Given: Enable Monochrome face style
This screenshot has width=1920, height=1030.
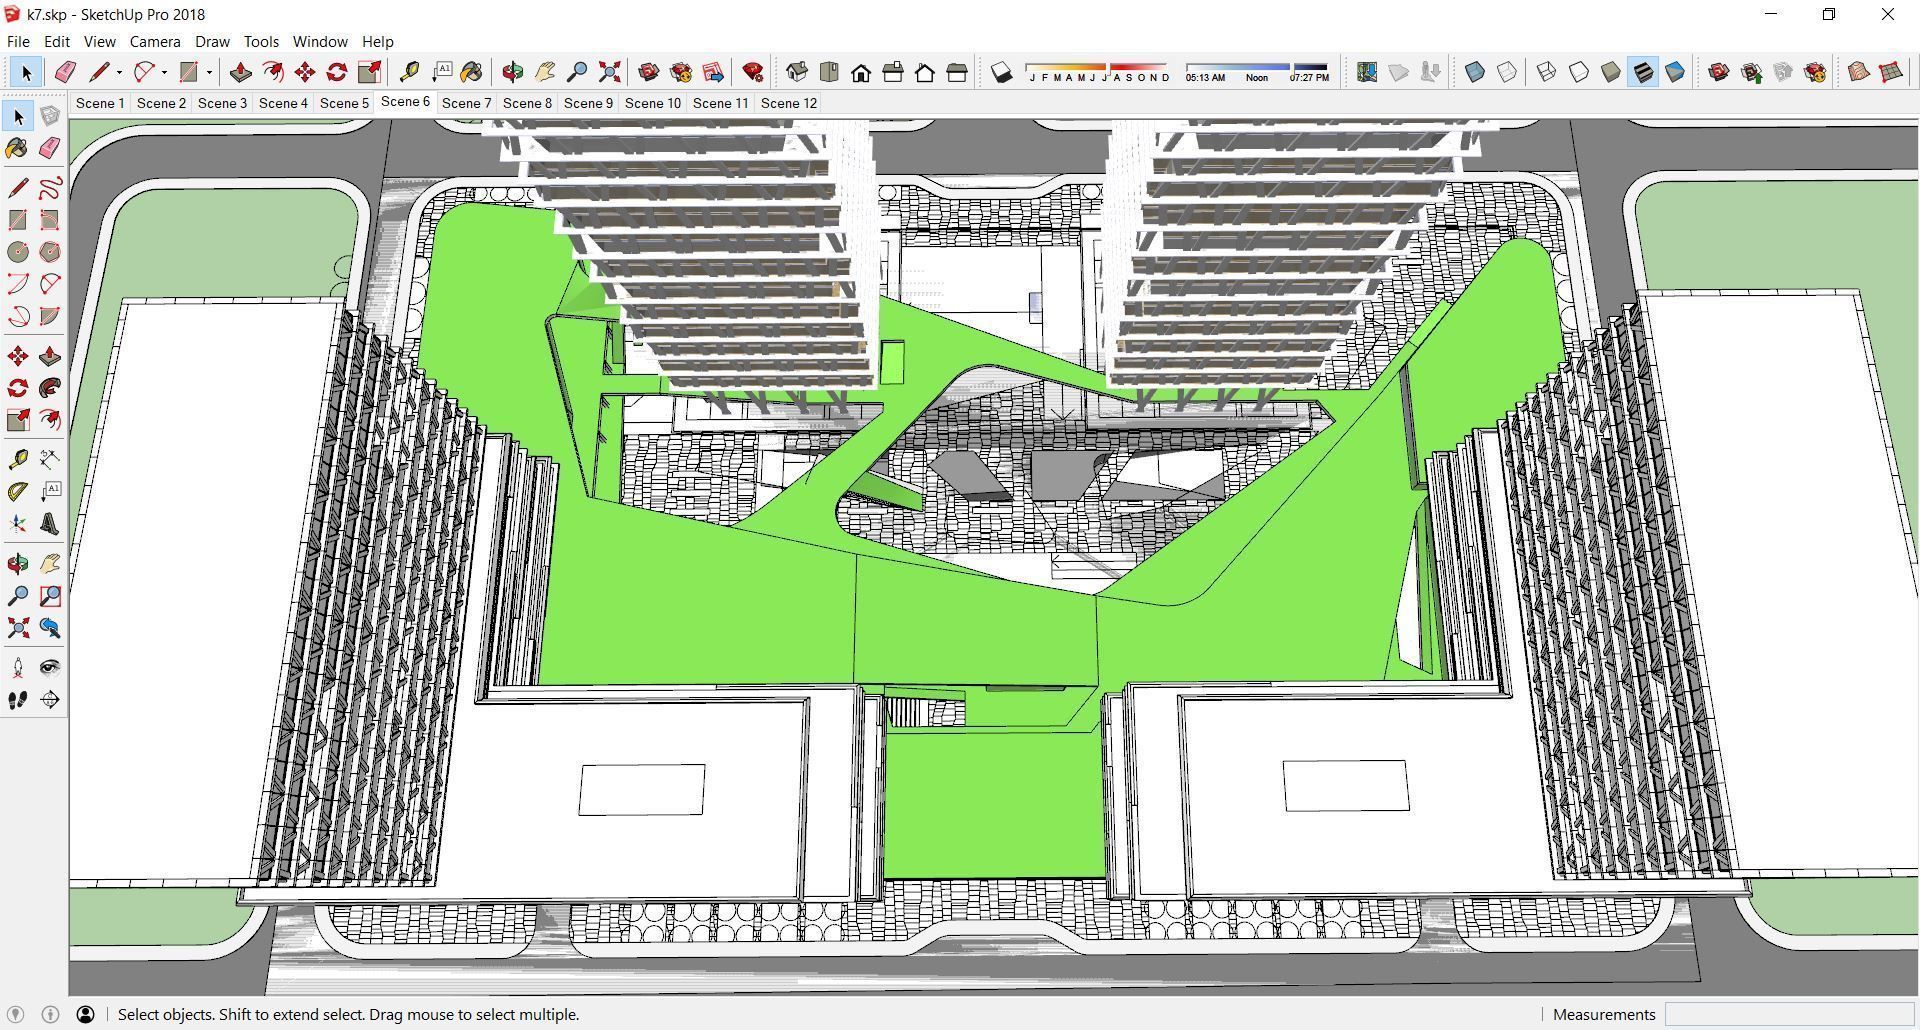Looking at the screenshot, I should [1675, 72].
